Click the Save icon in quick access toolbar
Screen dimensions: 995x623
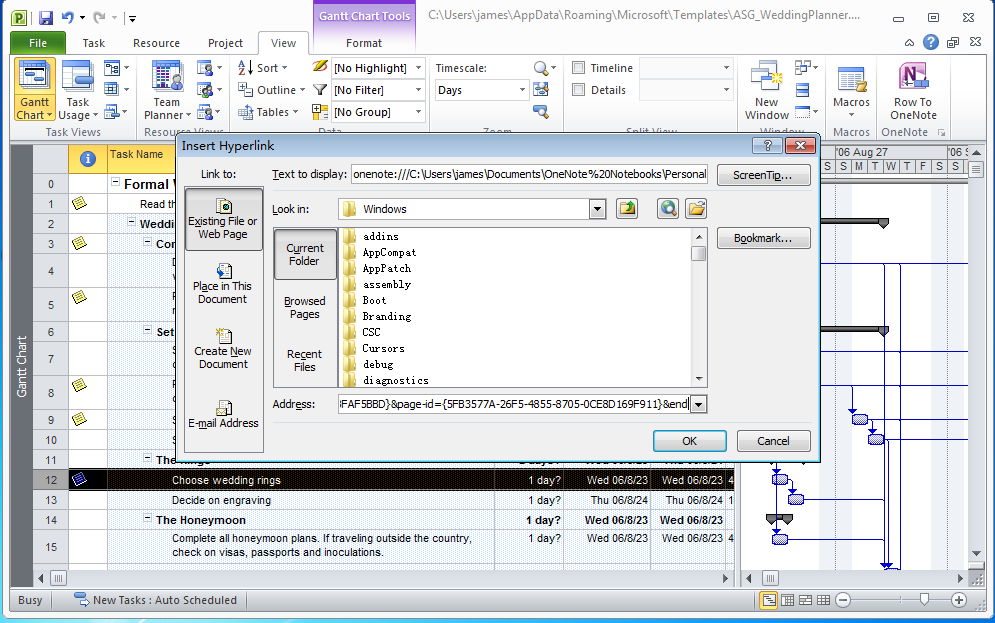tap(46, 18)
